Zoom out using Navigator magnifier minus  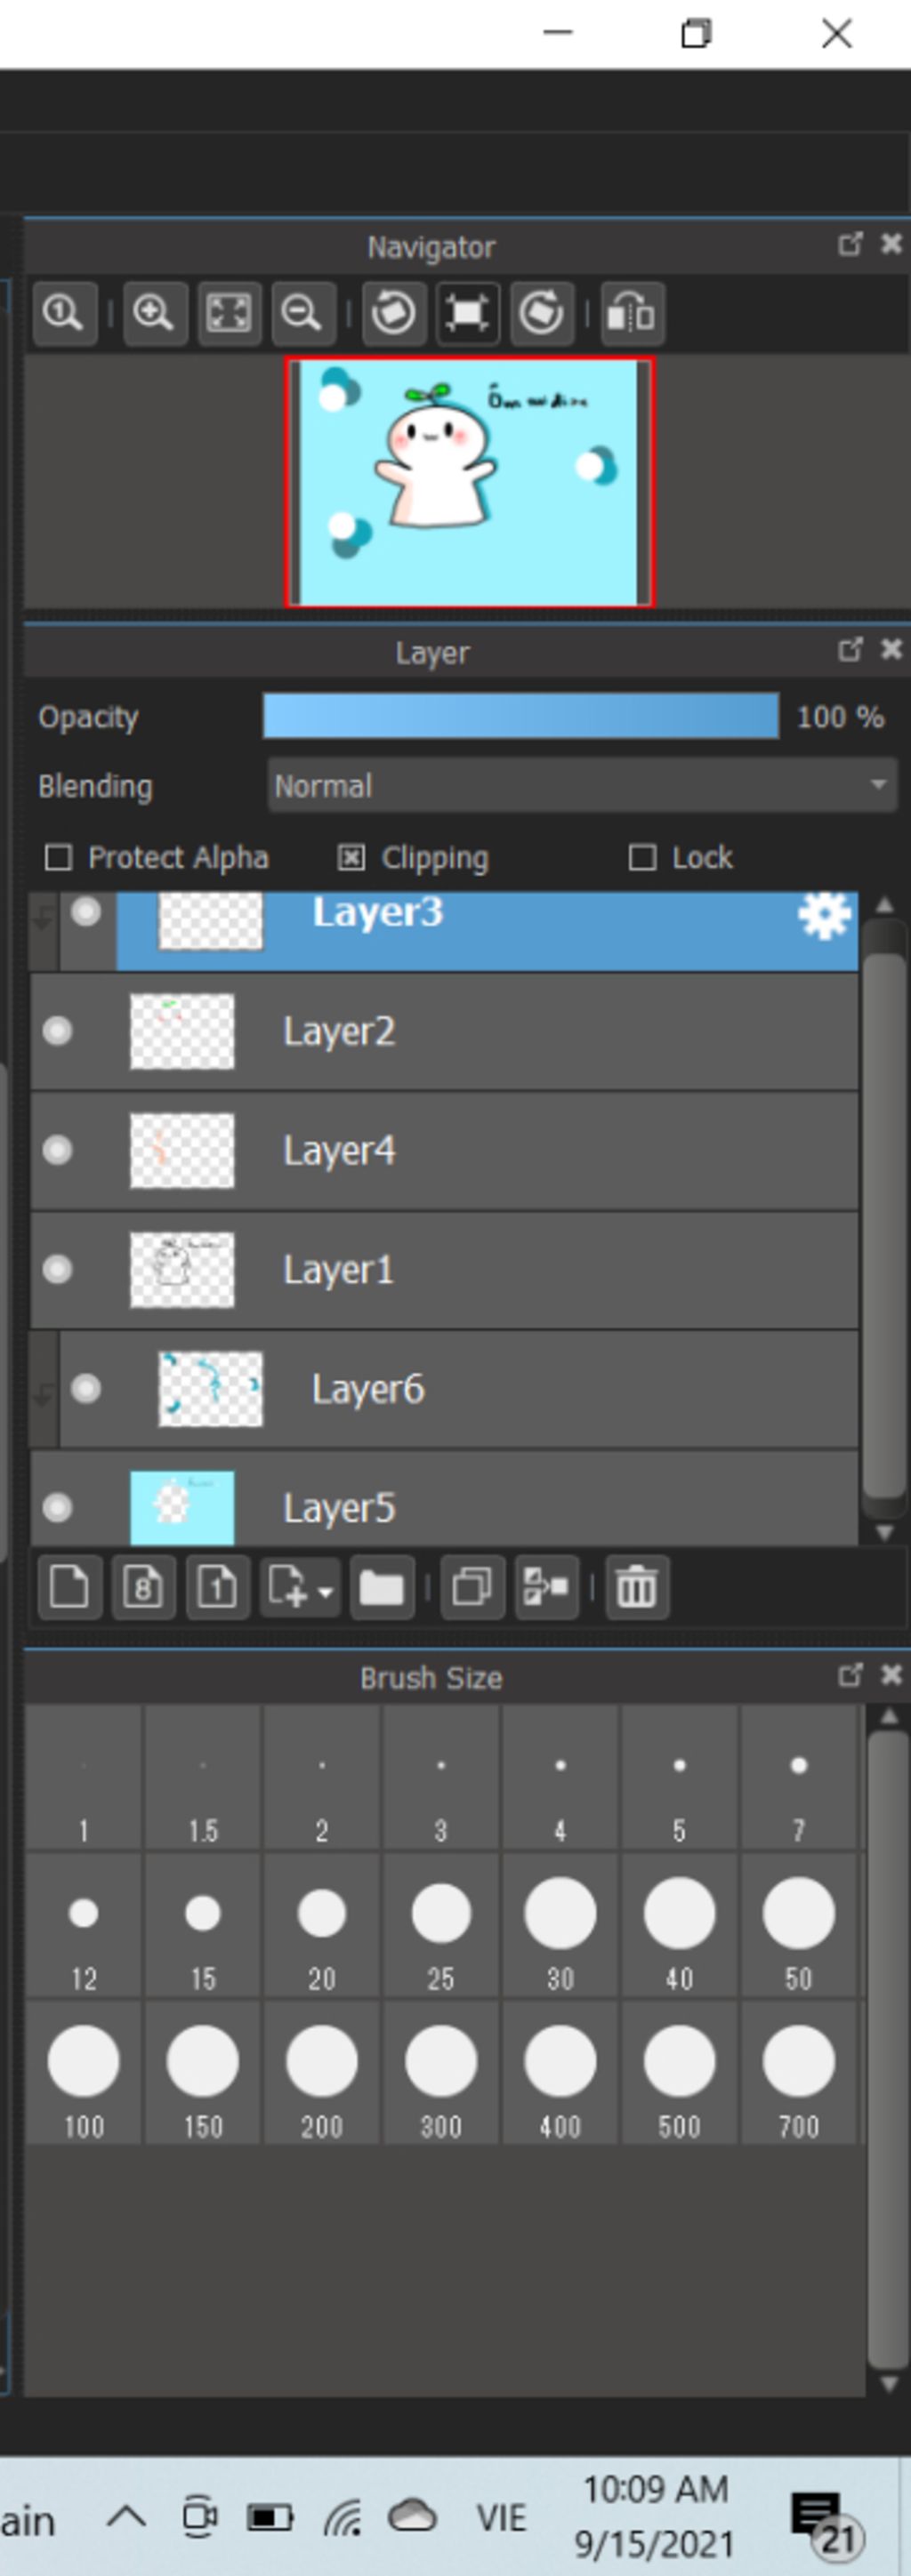[x=302, y=313]
